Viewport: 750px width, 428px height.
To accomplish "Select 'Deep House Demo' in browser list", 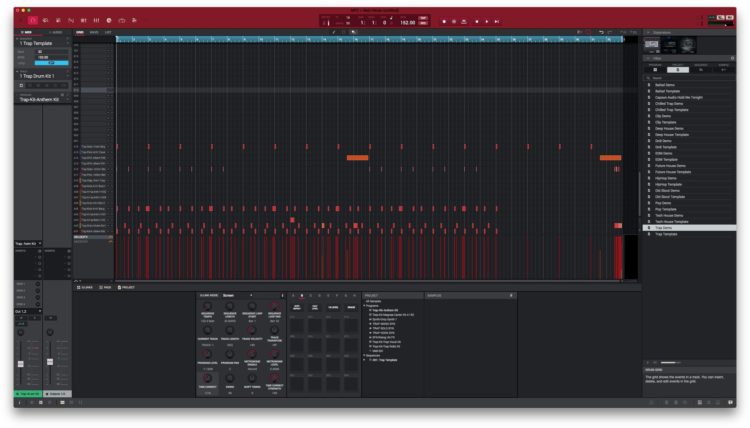I will [689, 129].
